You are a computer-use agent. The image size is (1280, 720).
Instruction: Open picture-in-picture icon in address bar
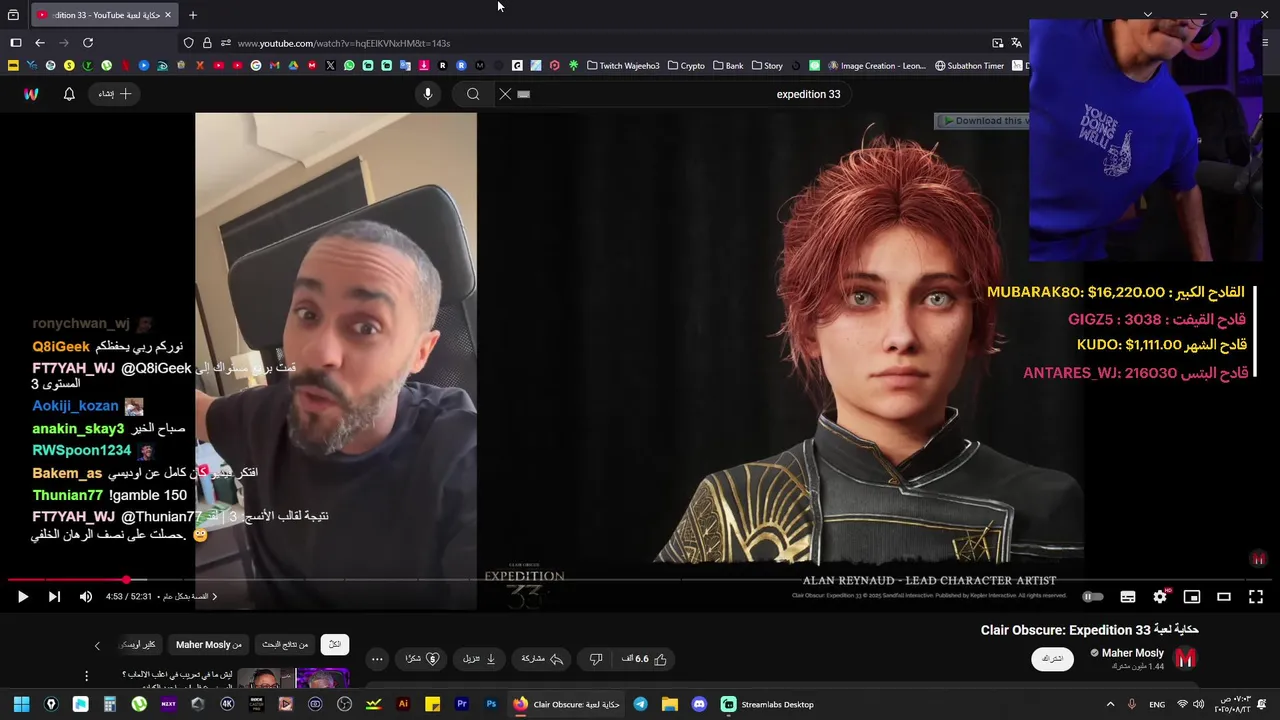[x=998, y=43]
